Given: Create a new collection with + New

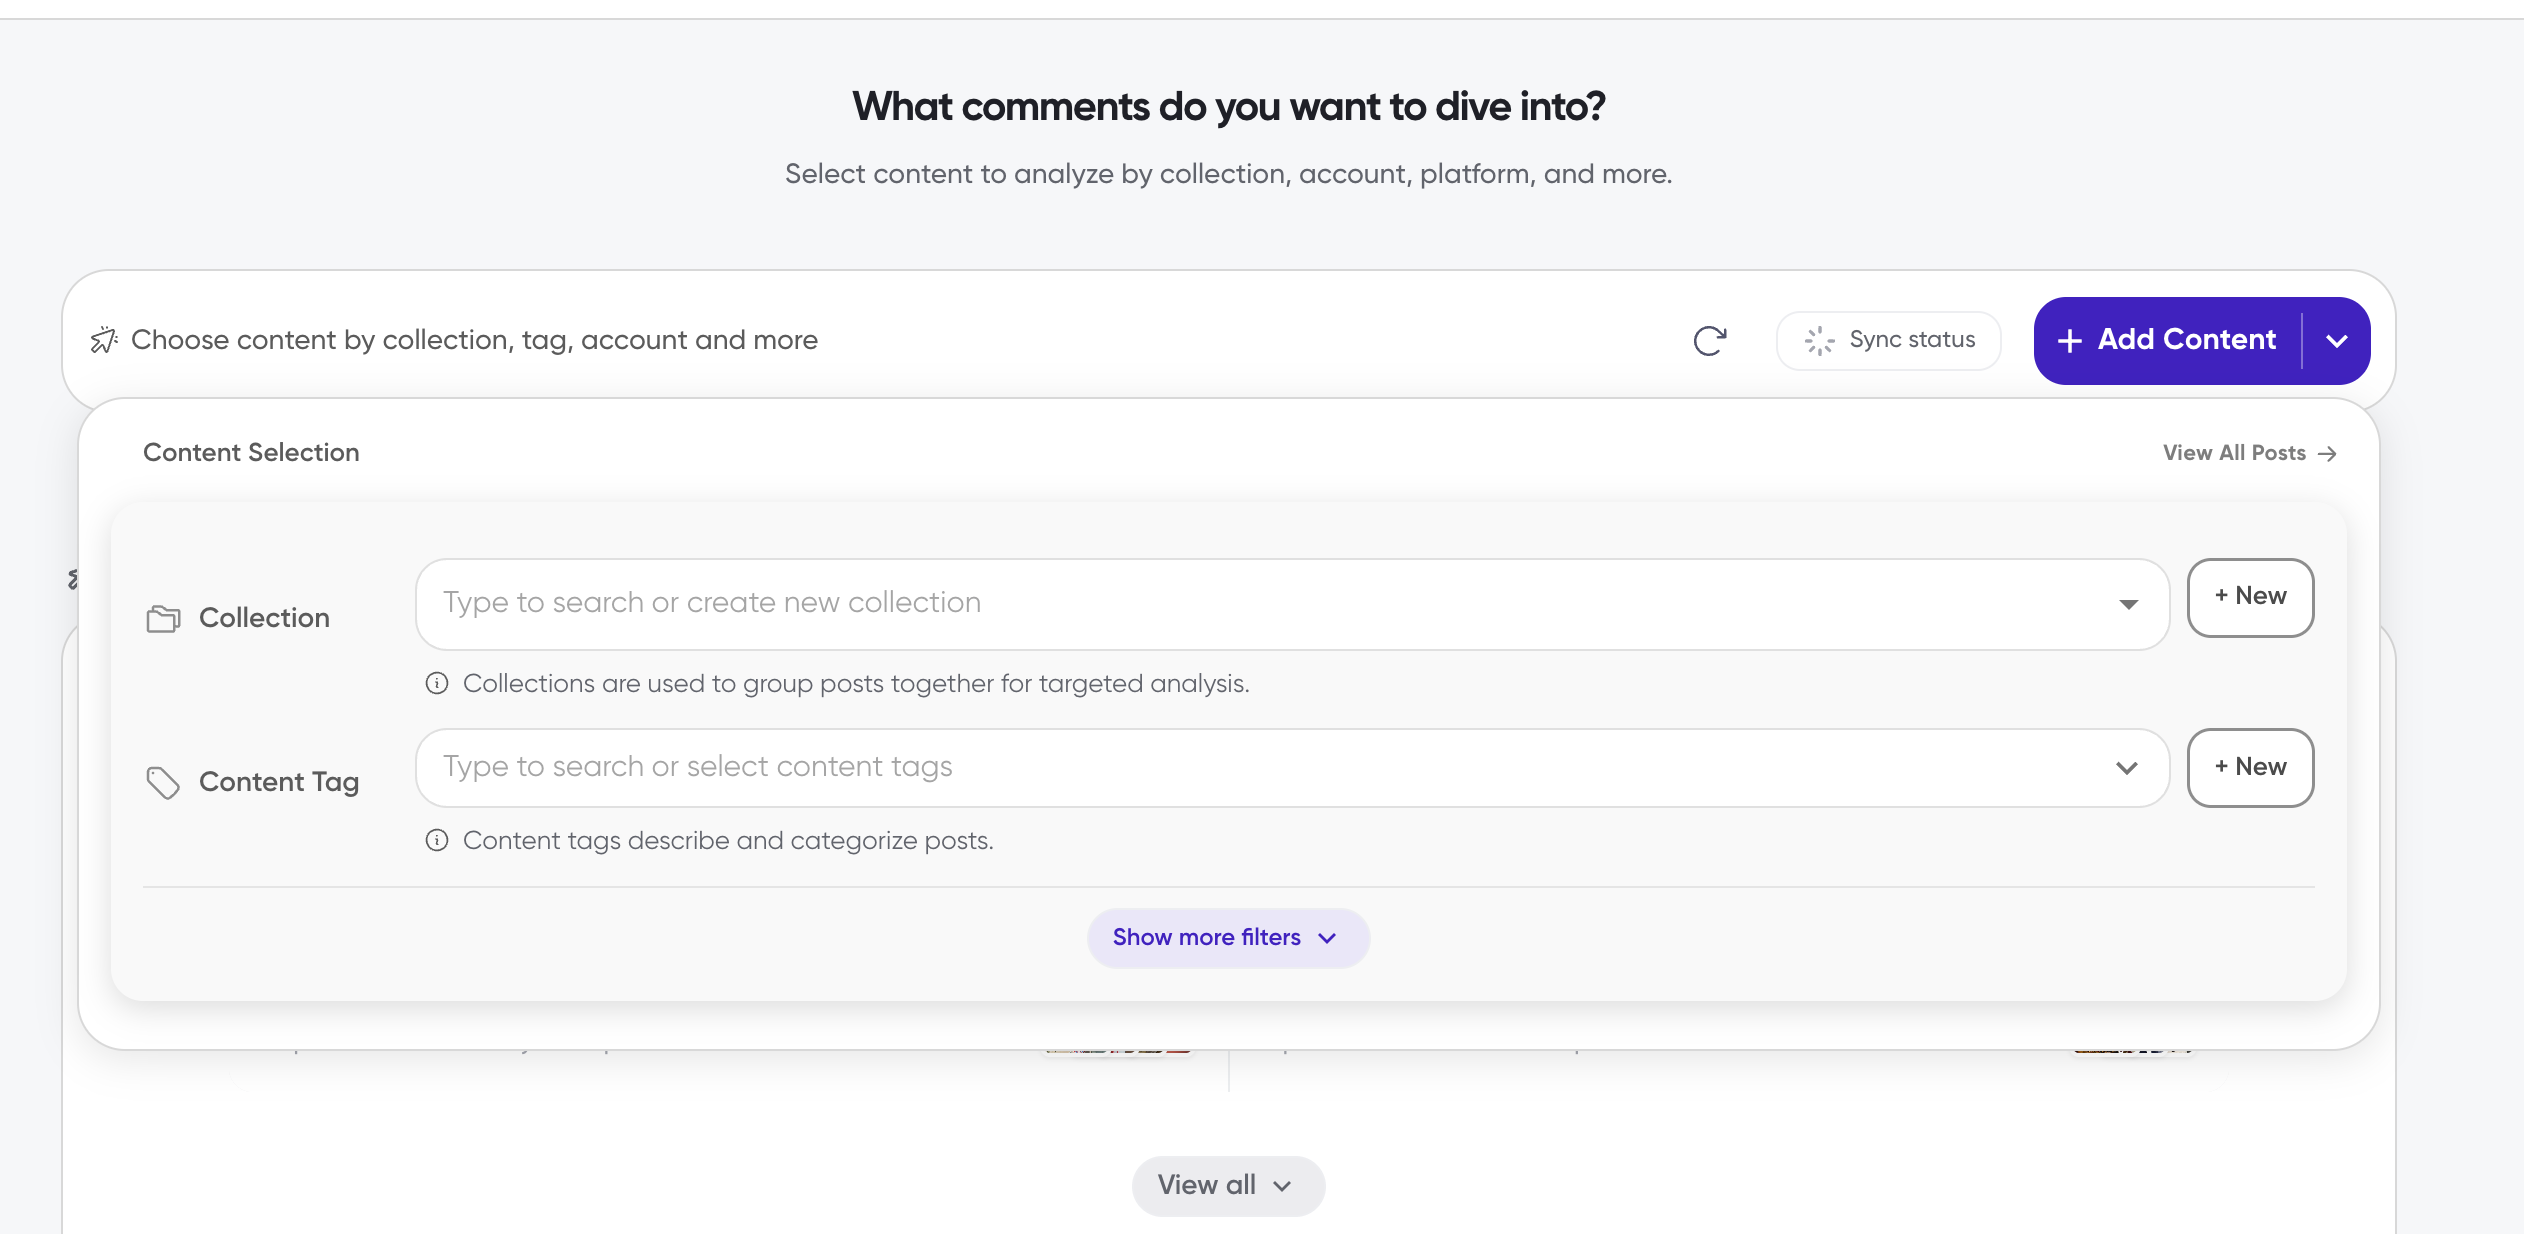Looking at the screenshot, I should pyautogui.click(x=2250, y=597).
